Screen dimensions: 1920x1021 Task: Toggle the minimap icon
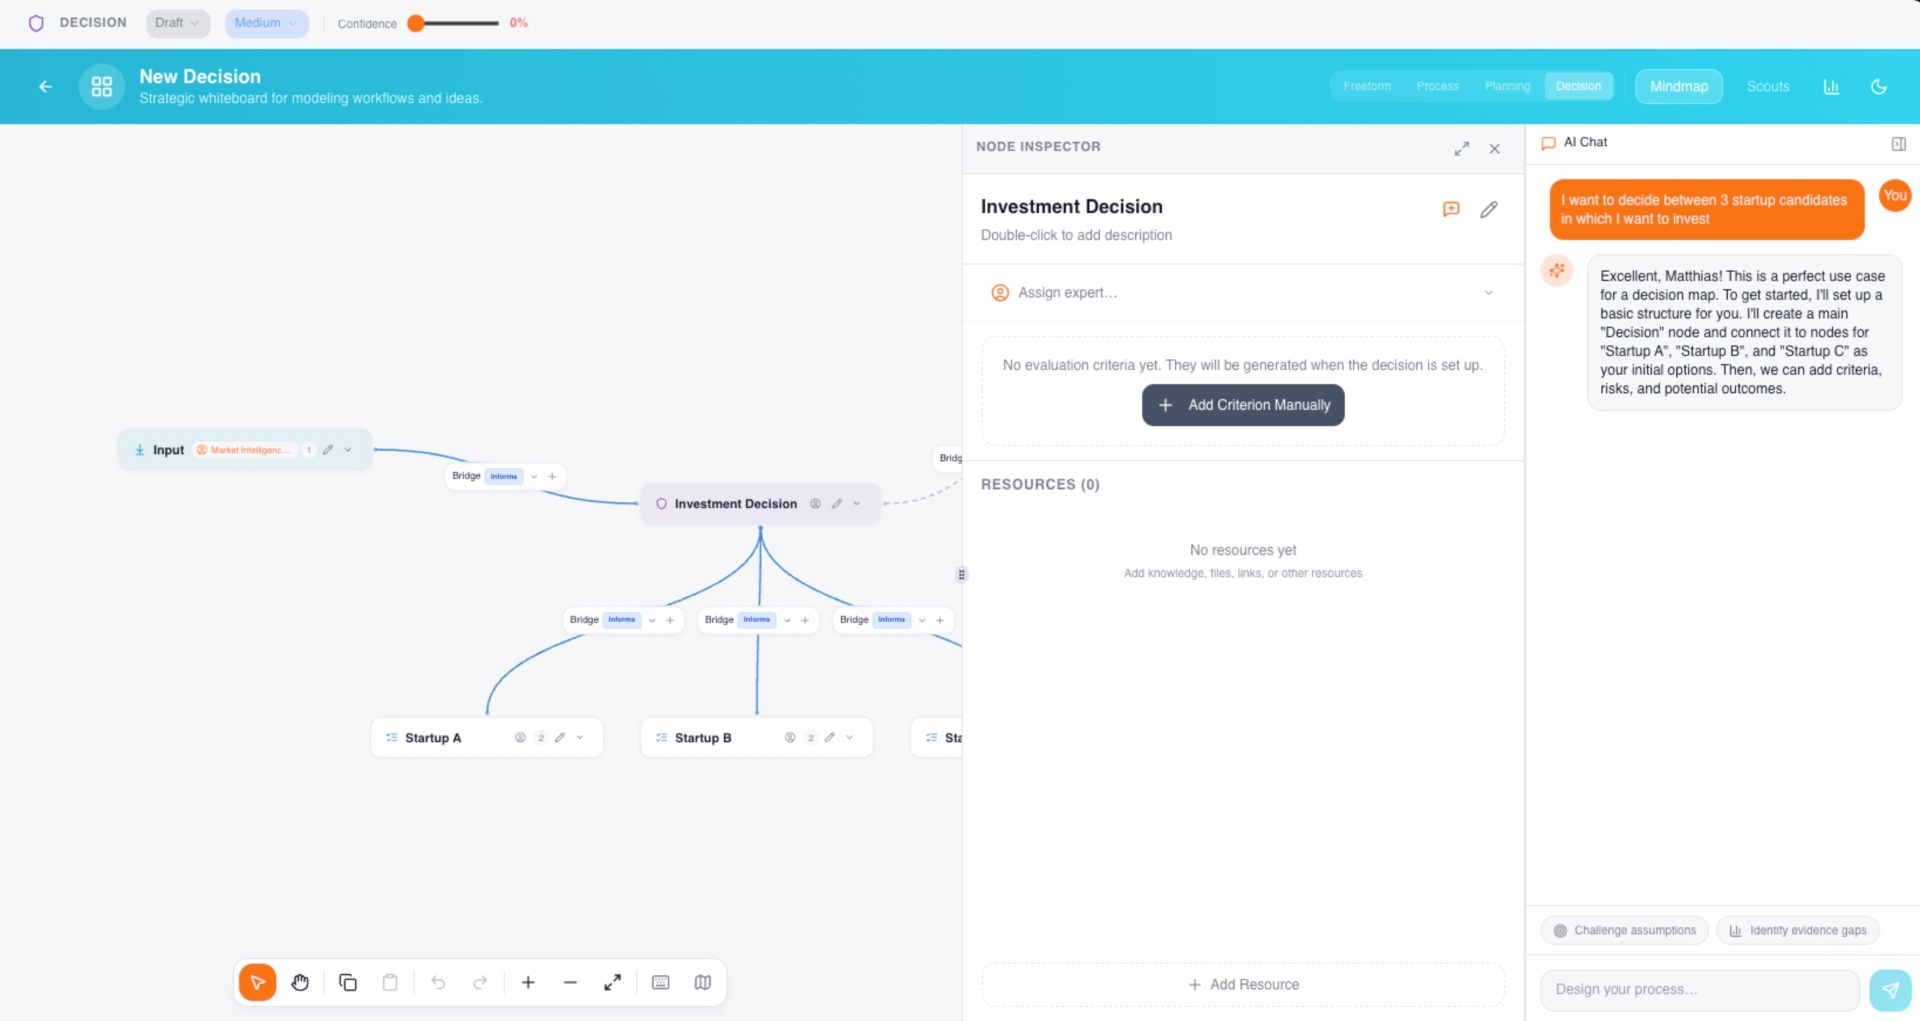coord(702,982)
